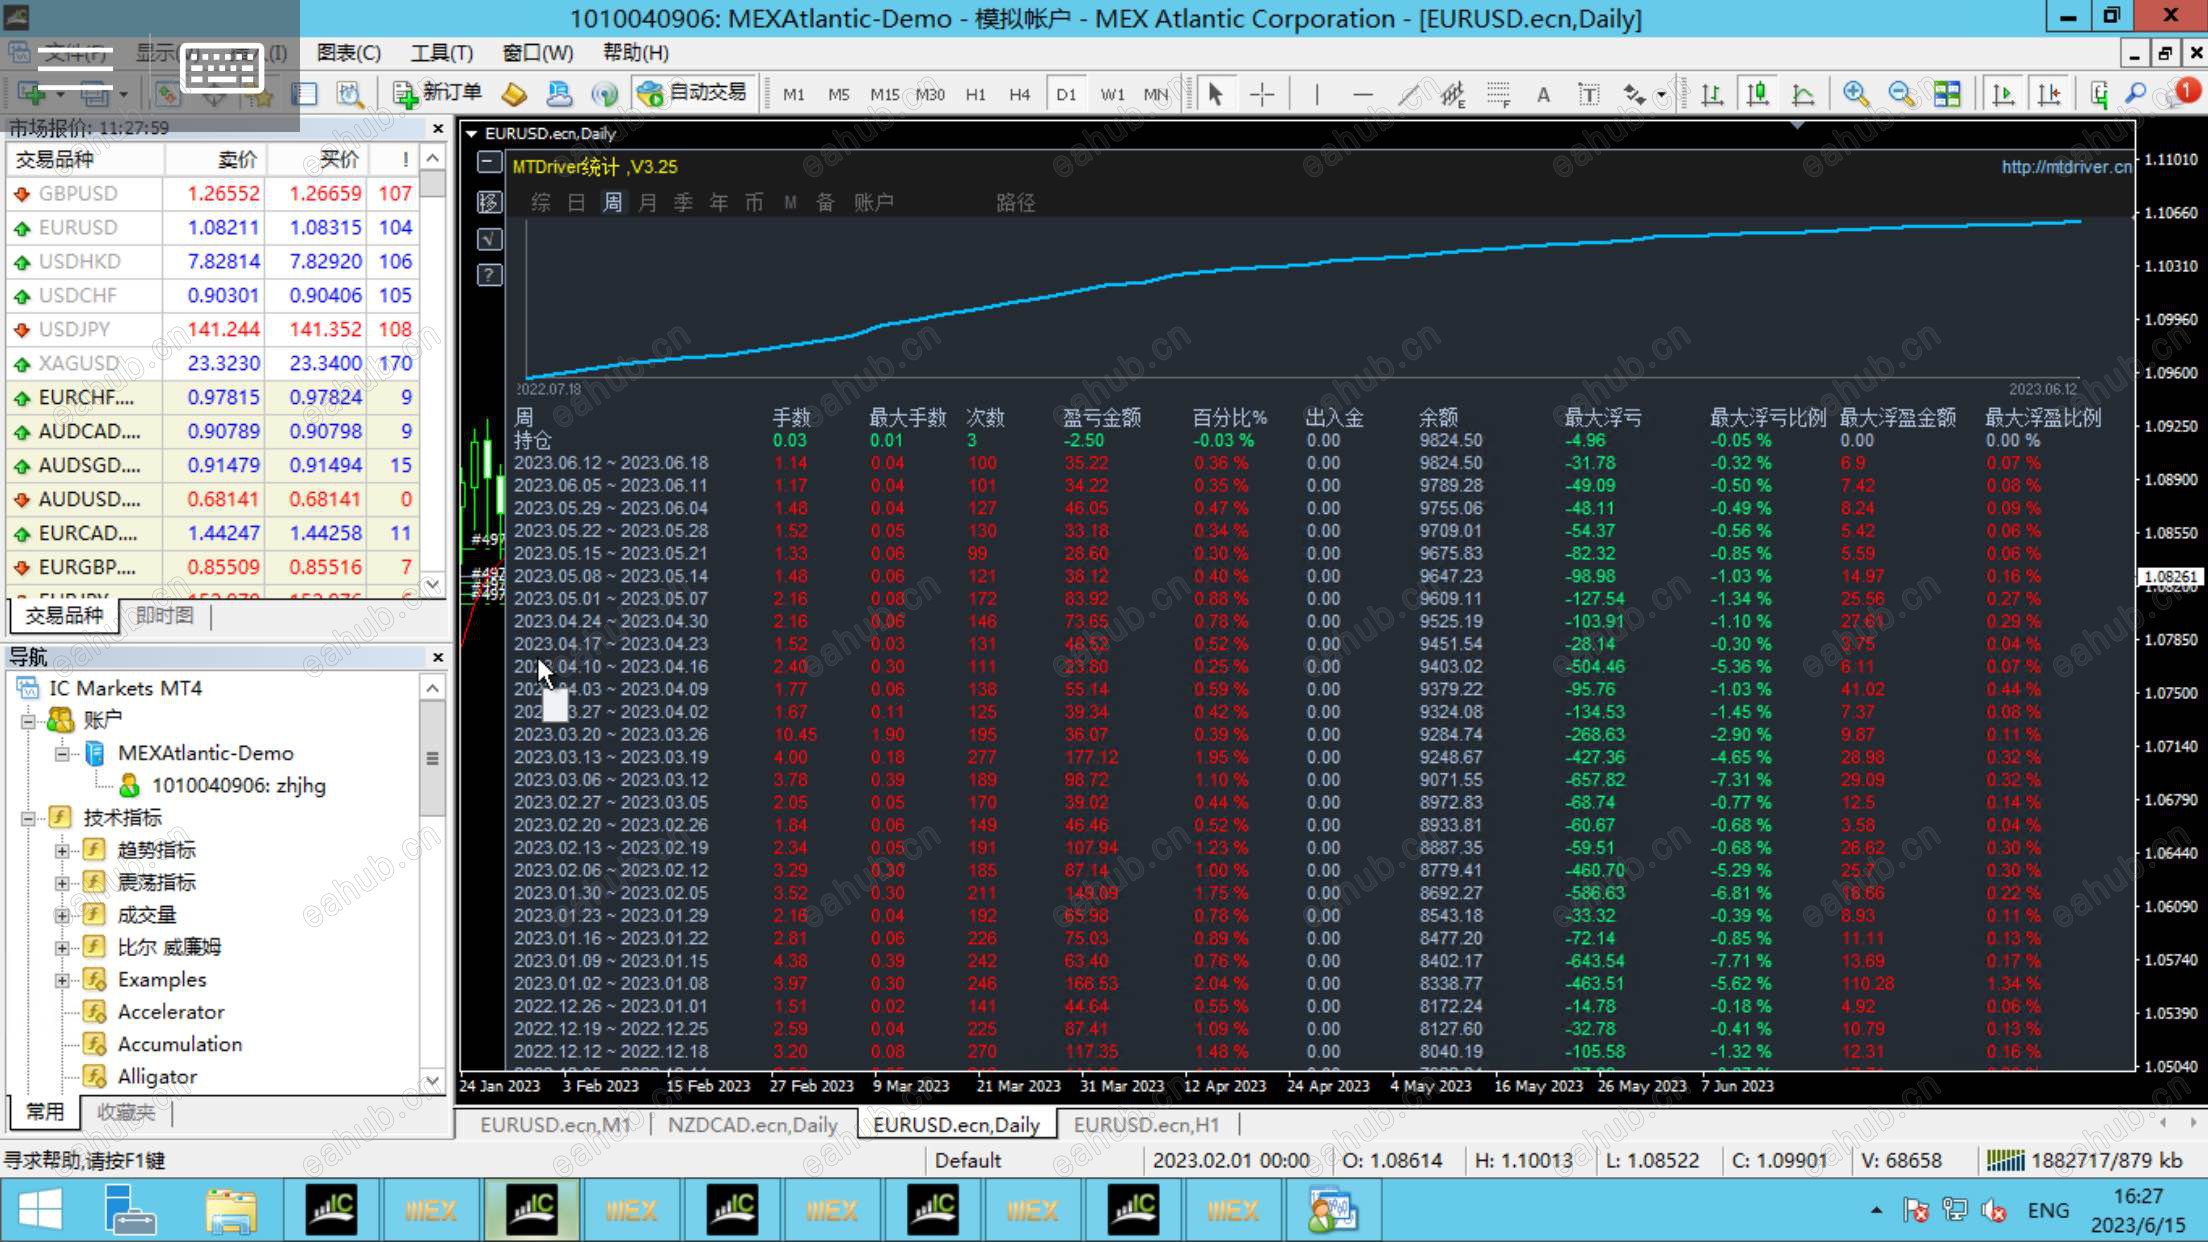Switch to the NZDCAD.ecn,Daily chart tab

click(x=752, y=1125)
